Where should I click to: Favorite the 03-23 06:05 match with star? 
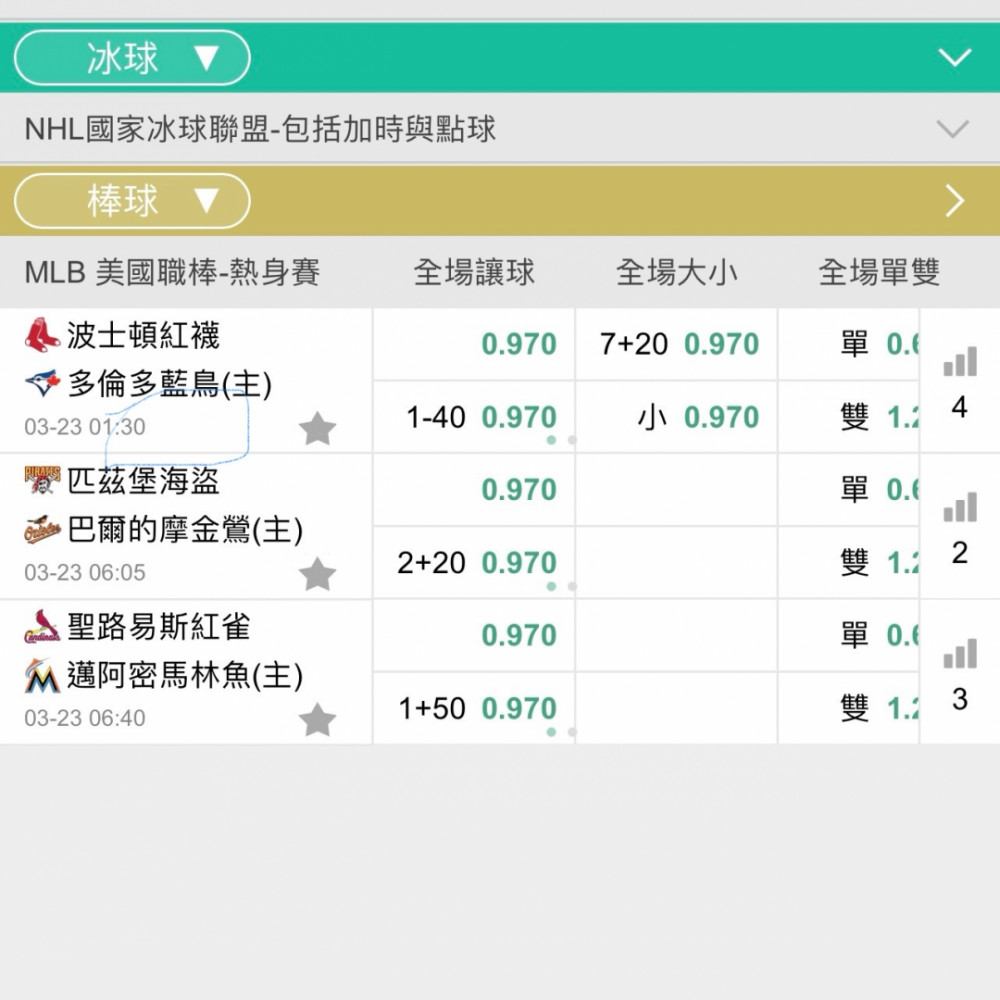pyautogui.click(x=317, y=573)
